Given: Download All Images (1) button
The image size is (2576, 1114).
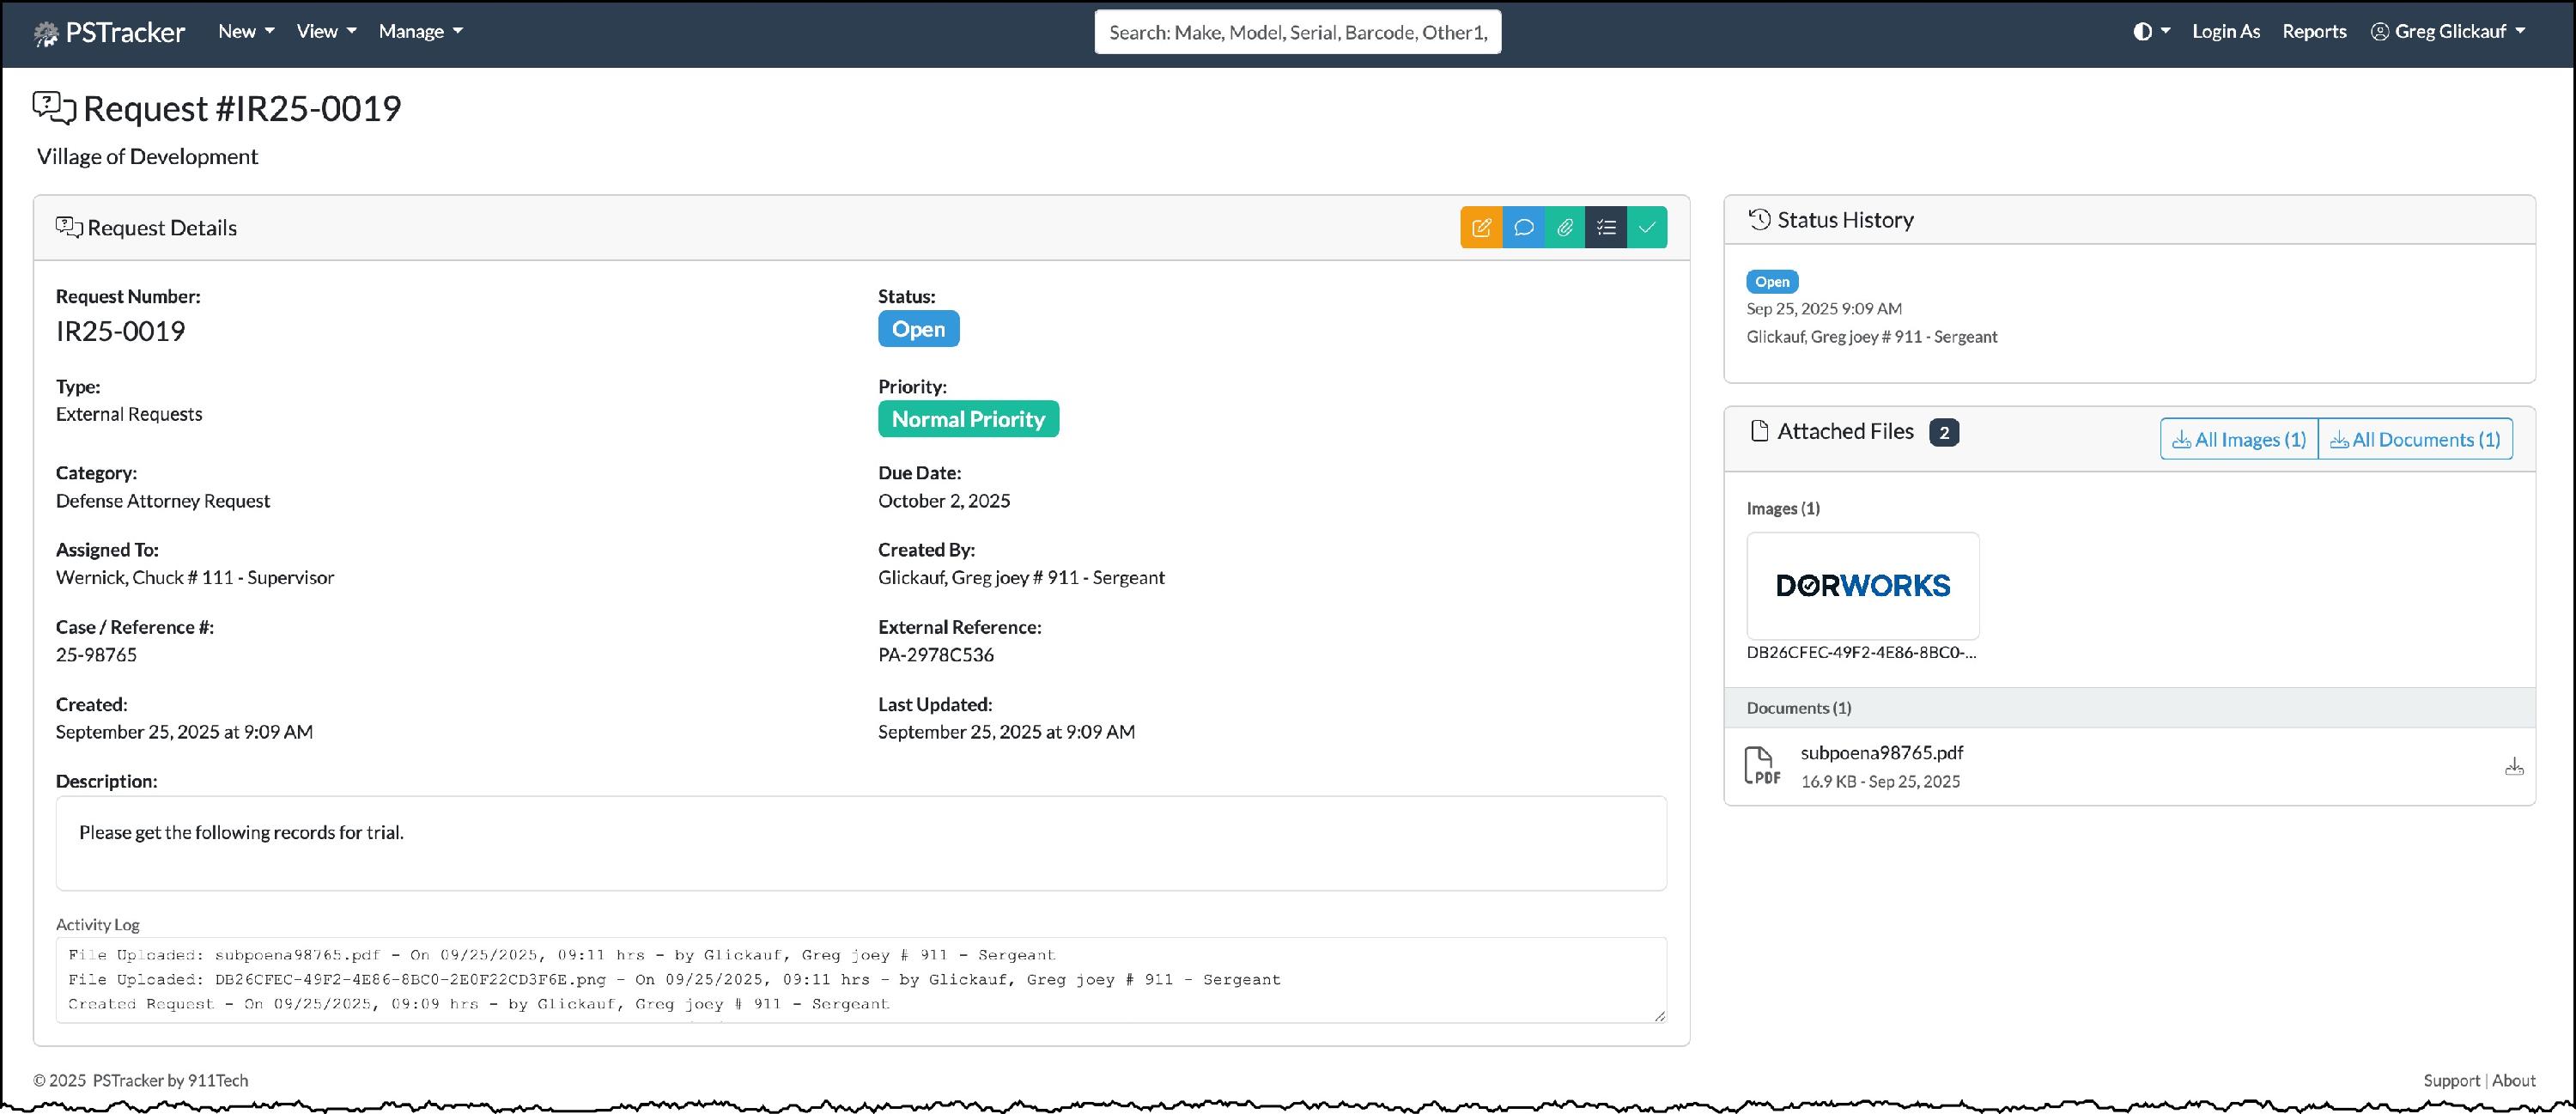Looking at the screenshot, I should [2239, 440].
